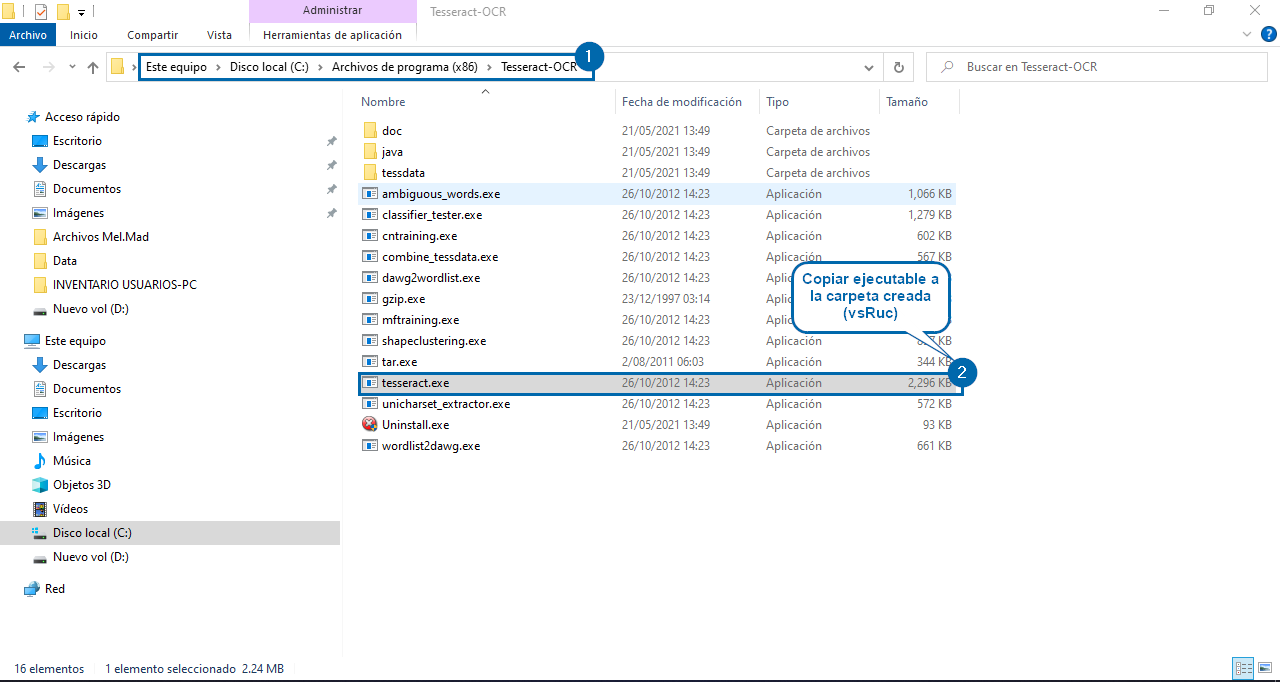Viewport: 1280px width, 682px height.
Task: Navigate to Archivos de programa (x86) breadcrumb
Action: coord(405,67)
